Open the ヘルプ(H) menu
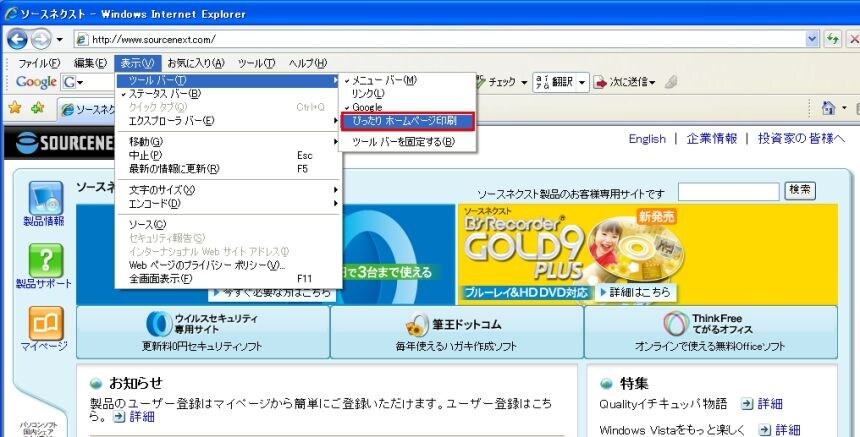The image size is (860, 437). tap(308, 63)
